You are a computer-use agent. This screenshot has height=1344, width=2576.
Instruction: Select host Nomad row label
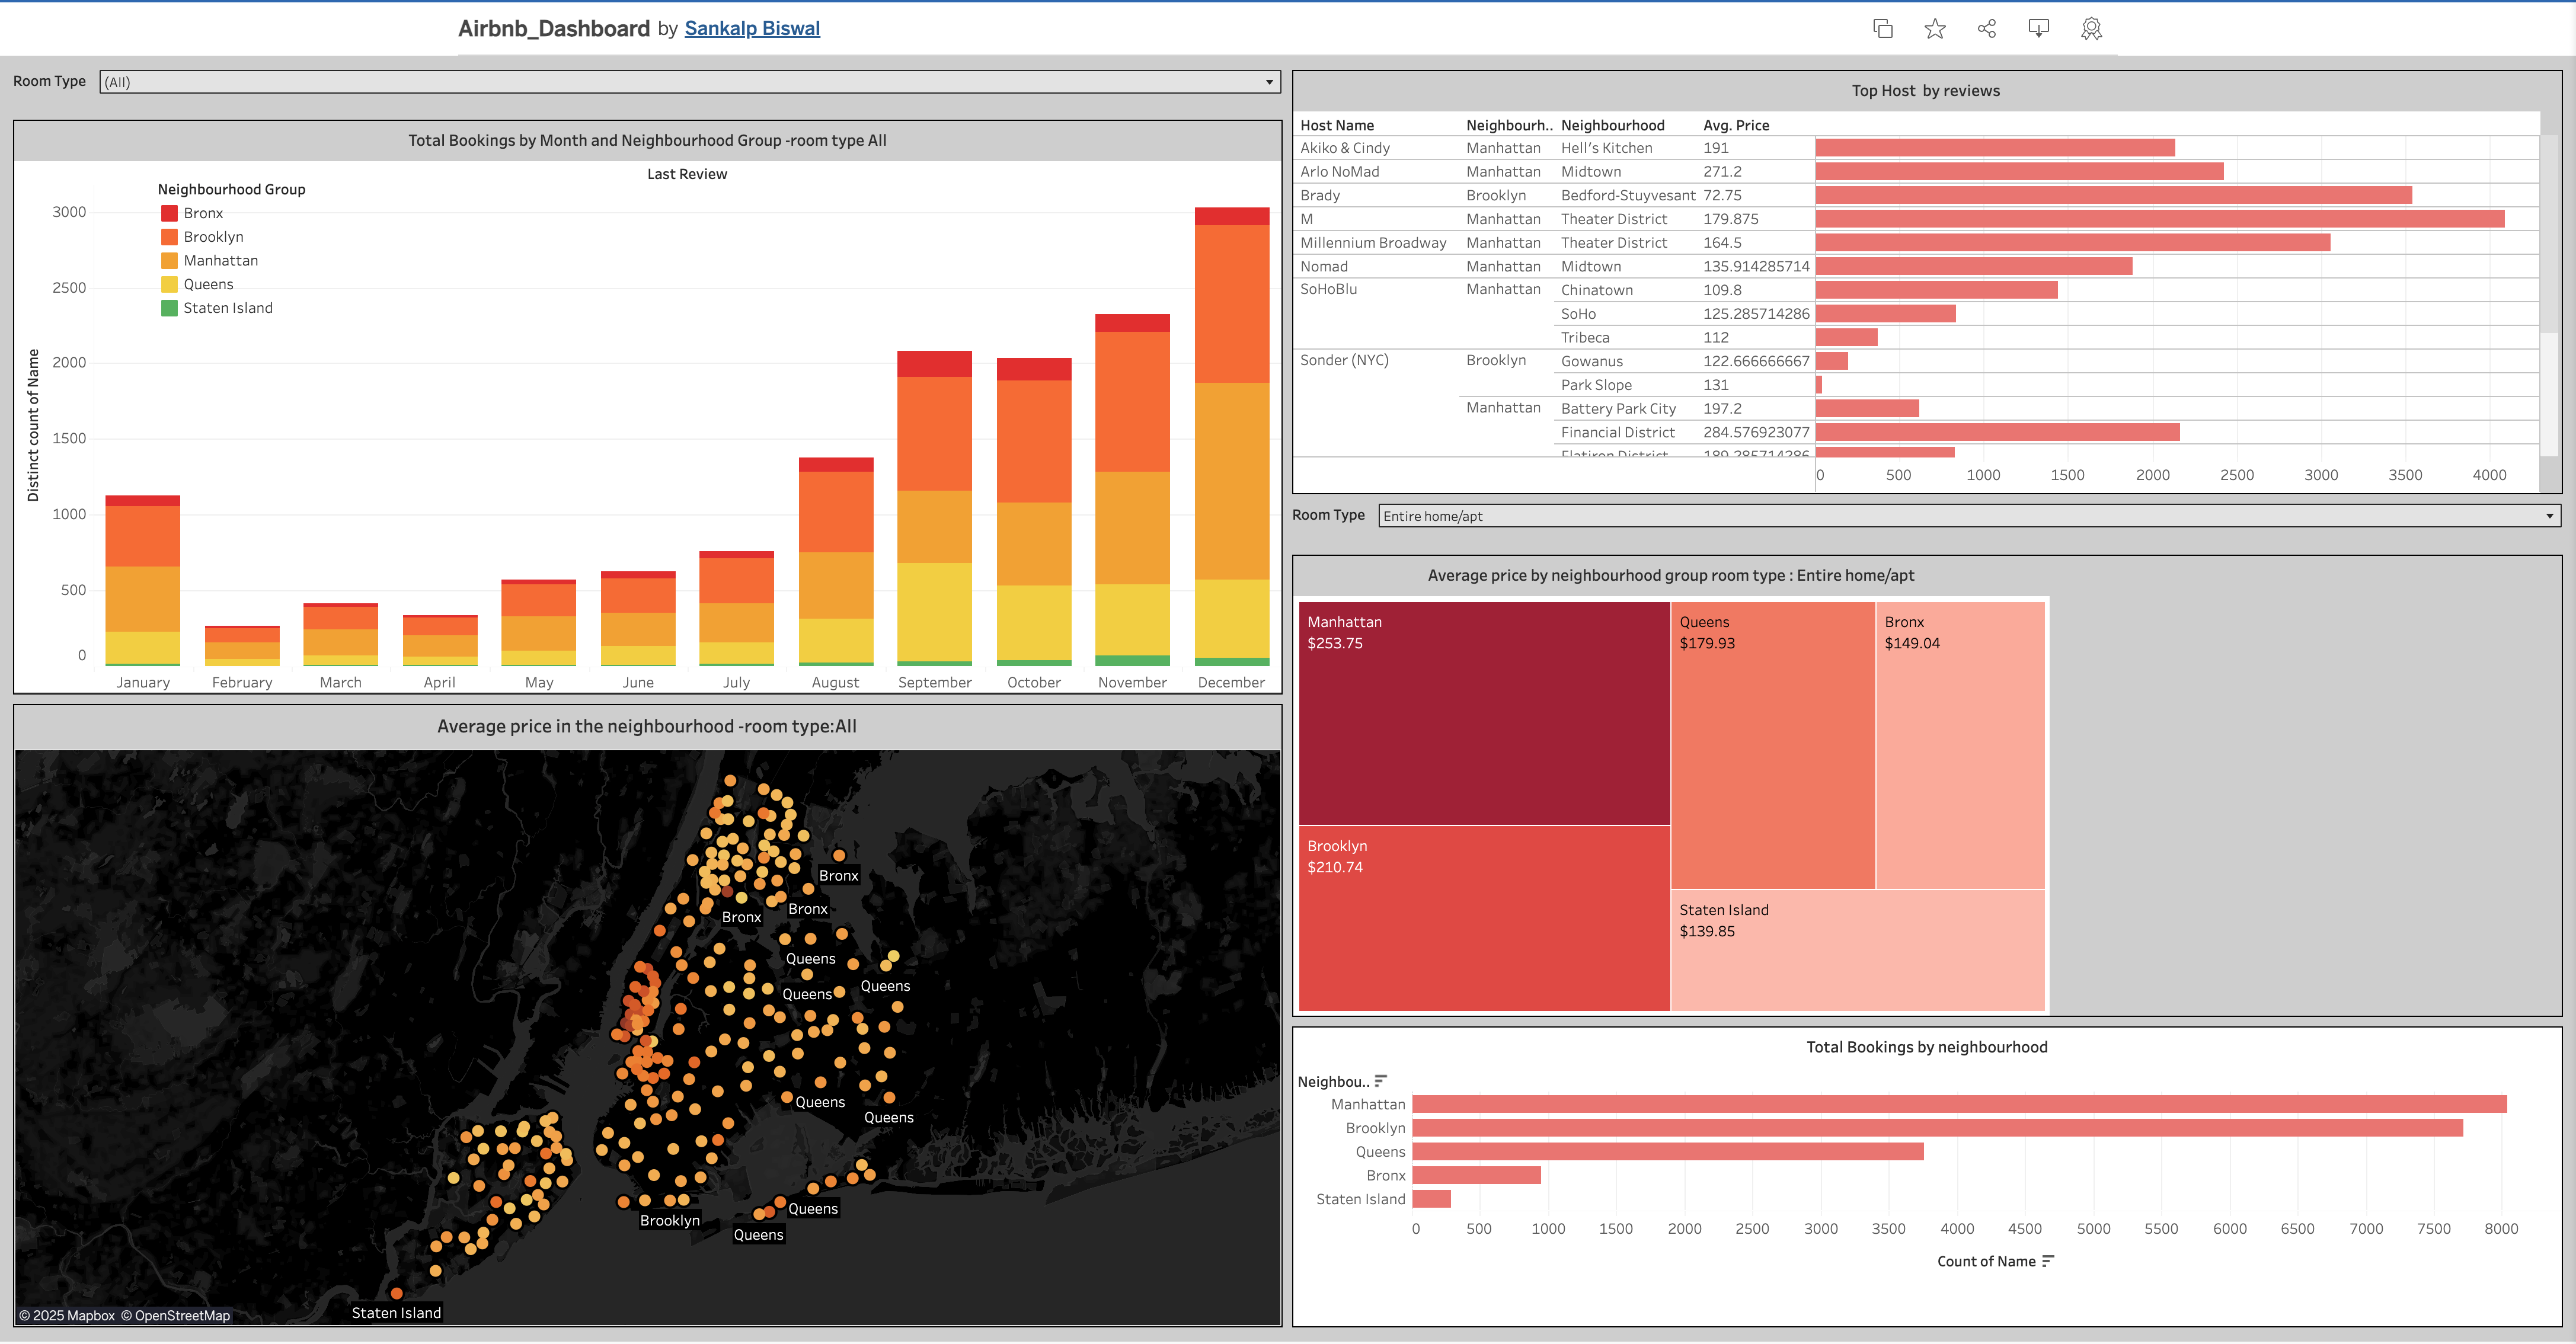pyautogui.click(x=1324, y=266)
